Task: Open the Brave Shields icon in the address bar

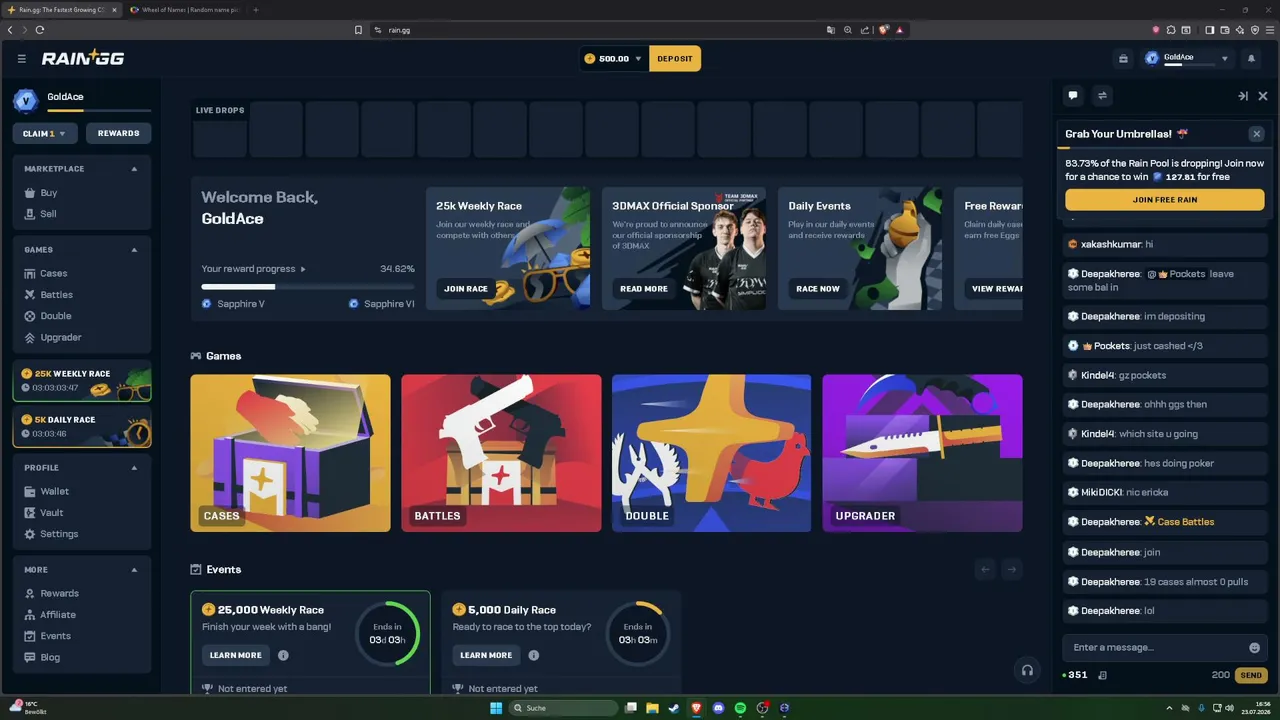Action: pyautogui.click(x=883, y=30)
